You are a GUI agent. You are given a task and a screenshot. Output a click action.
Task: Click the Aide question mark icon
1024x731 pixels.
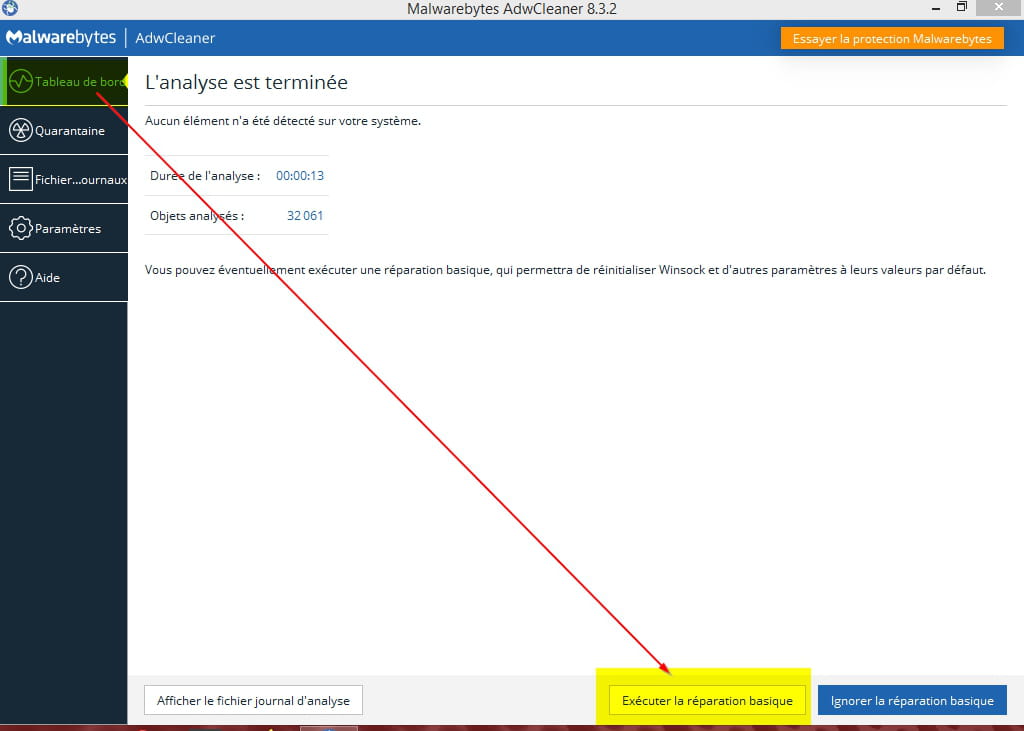21,277
